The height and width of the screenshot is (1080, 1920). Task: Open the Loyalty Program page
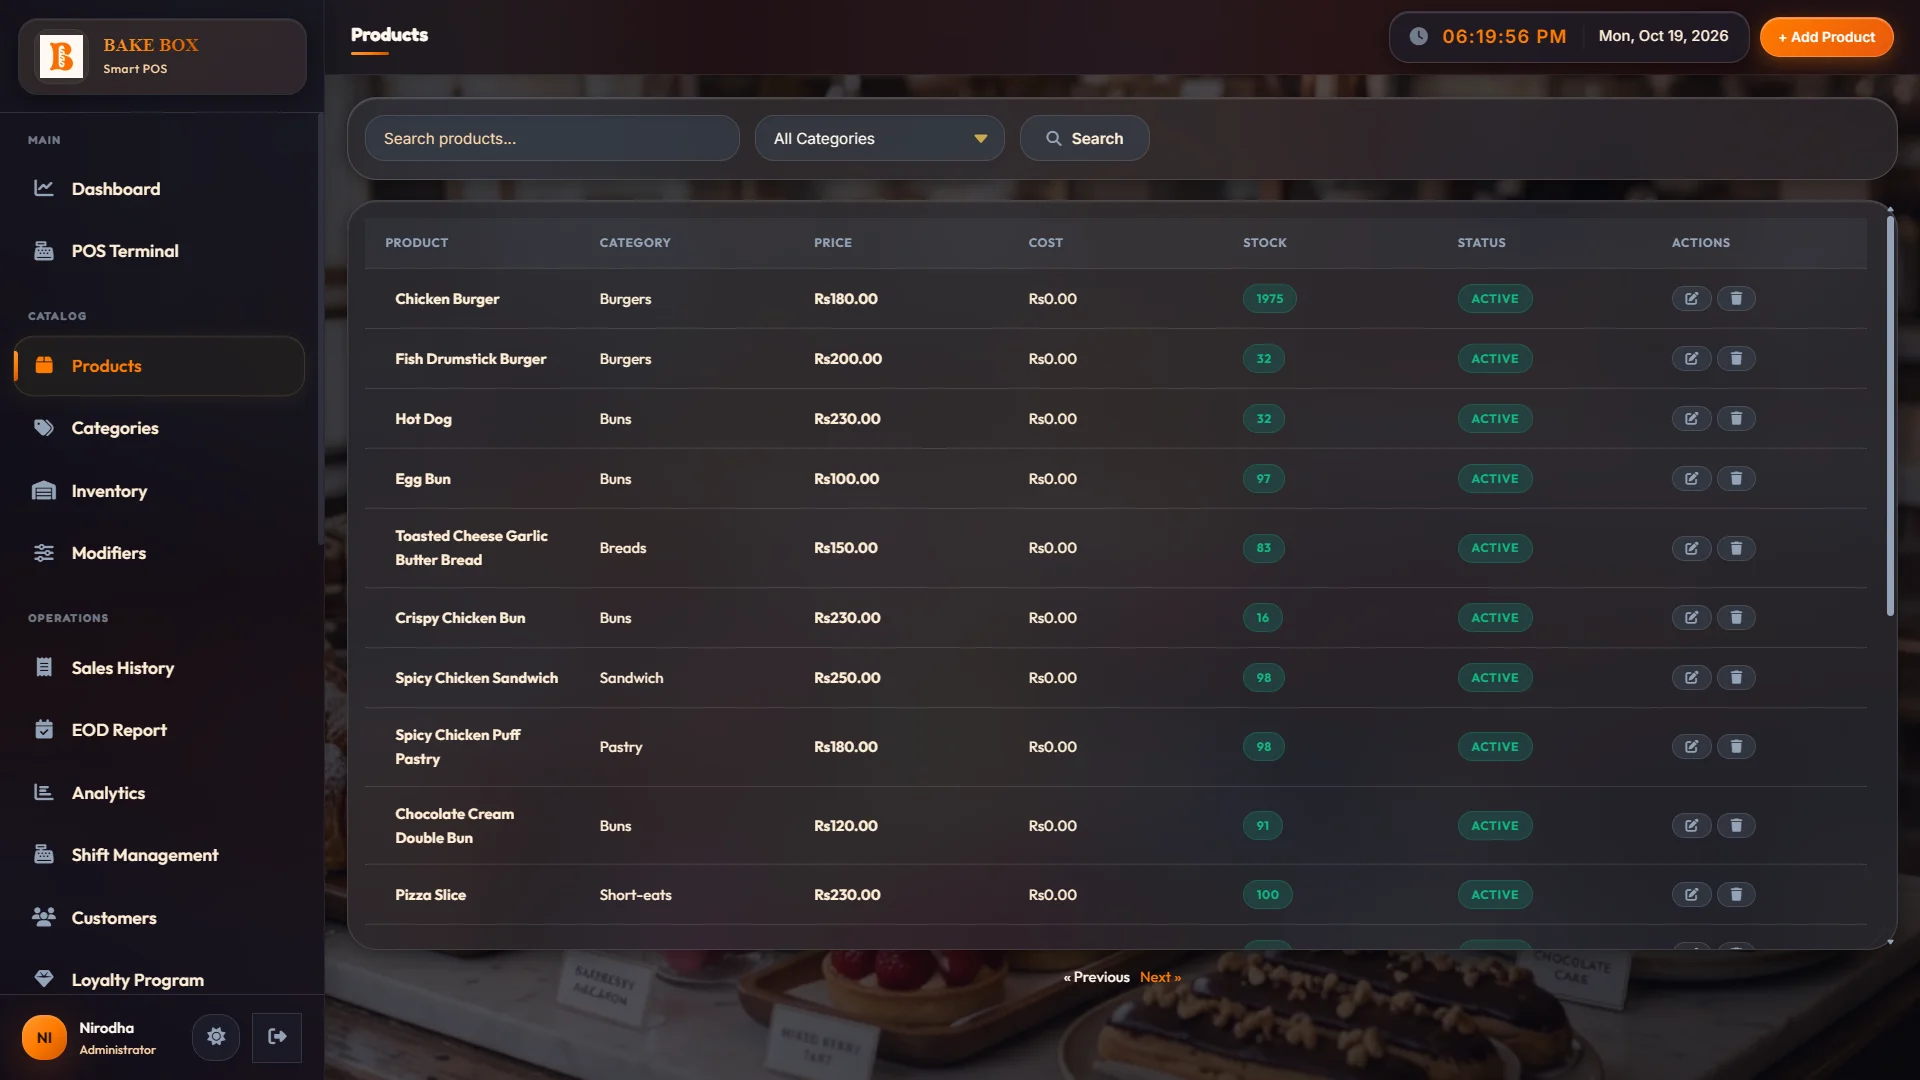coord(160,980)
